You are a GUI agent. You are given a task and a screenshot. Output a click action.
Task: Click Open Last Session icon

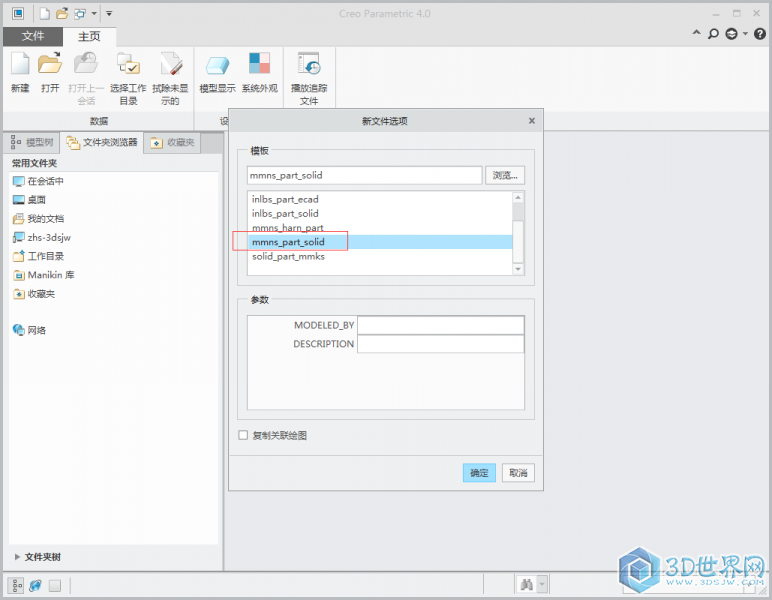[86, 64]
